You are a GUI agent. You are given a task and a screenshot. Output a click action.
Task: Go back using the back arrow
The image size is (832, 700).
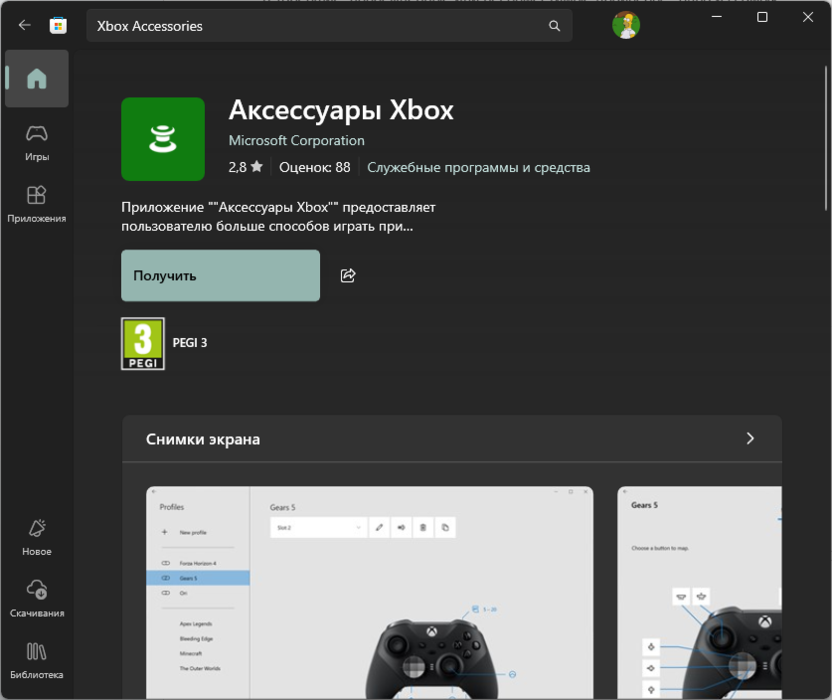[x=25, y=26]
